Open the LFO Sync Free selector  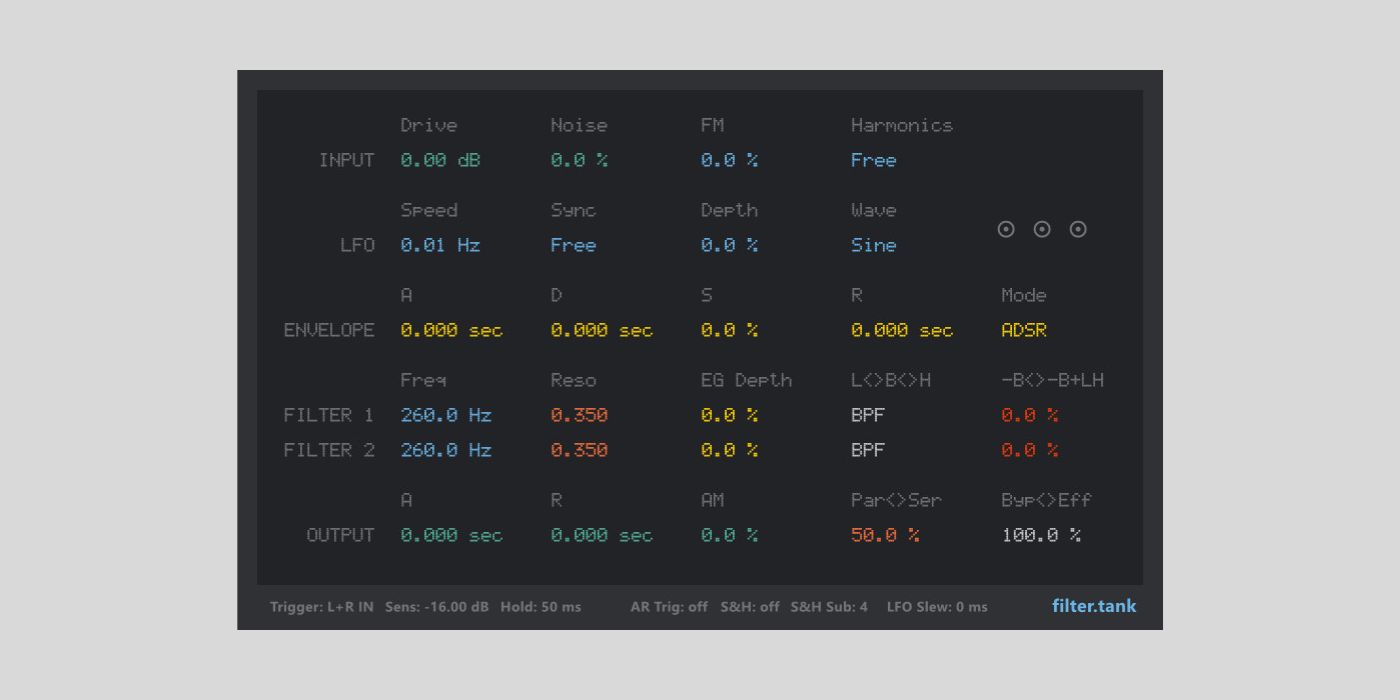(x=573, y=245)
